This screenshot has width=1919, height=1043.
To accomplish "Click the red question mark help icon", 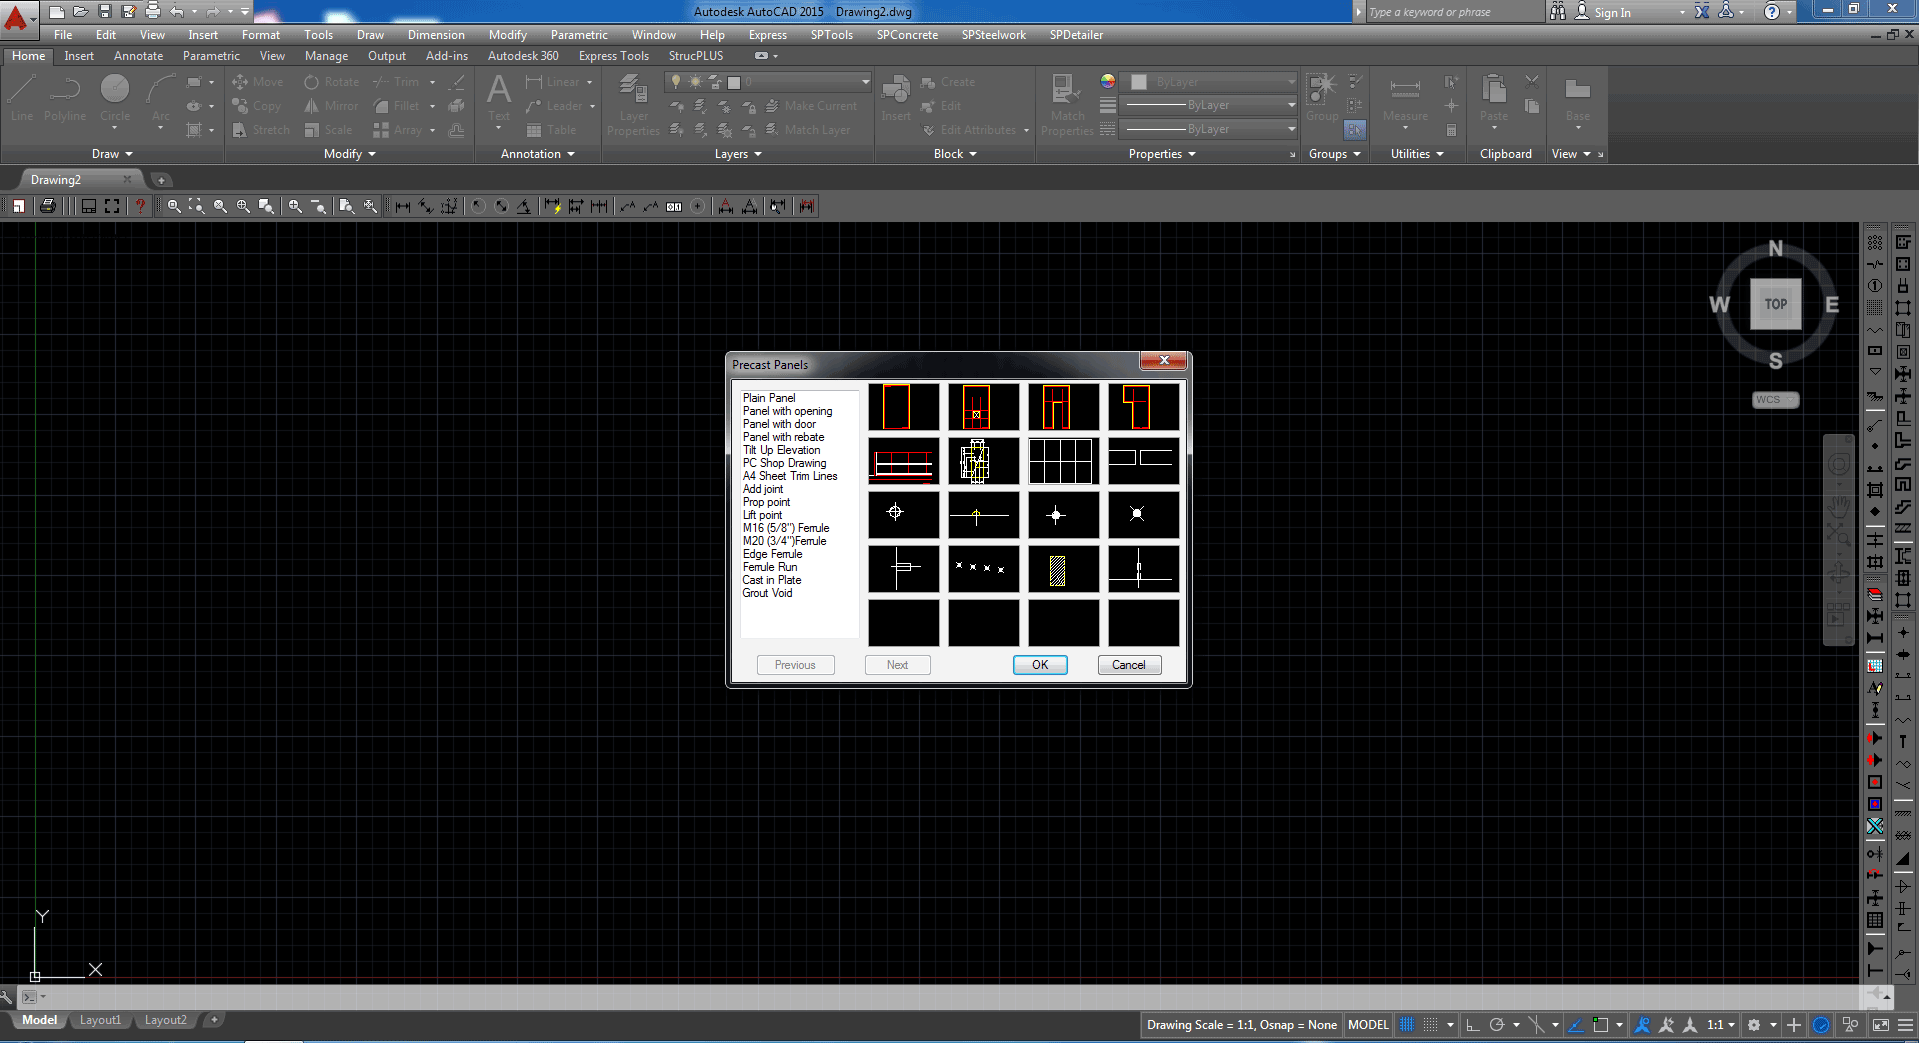I will click(140, 206).
